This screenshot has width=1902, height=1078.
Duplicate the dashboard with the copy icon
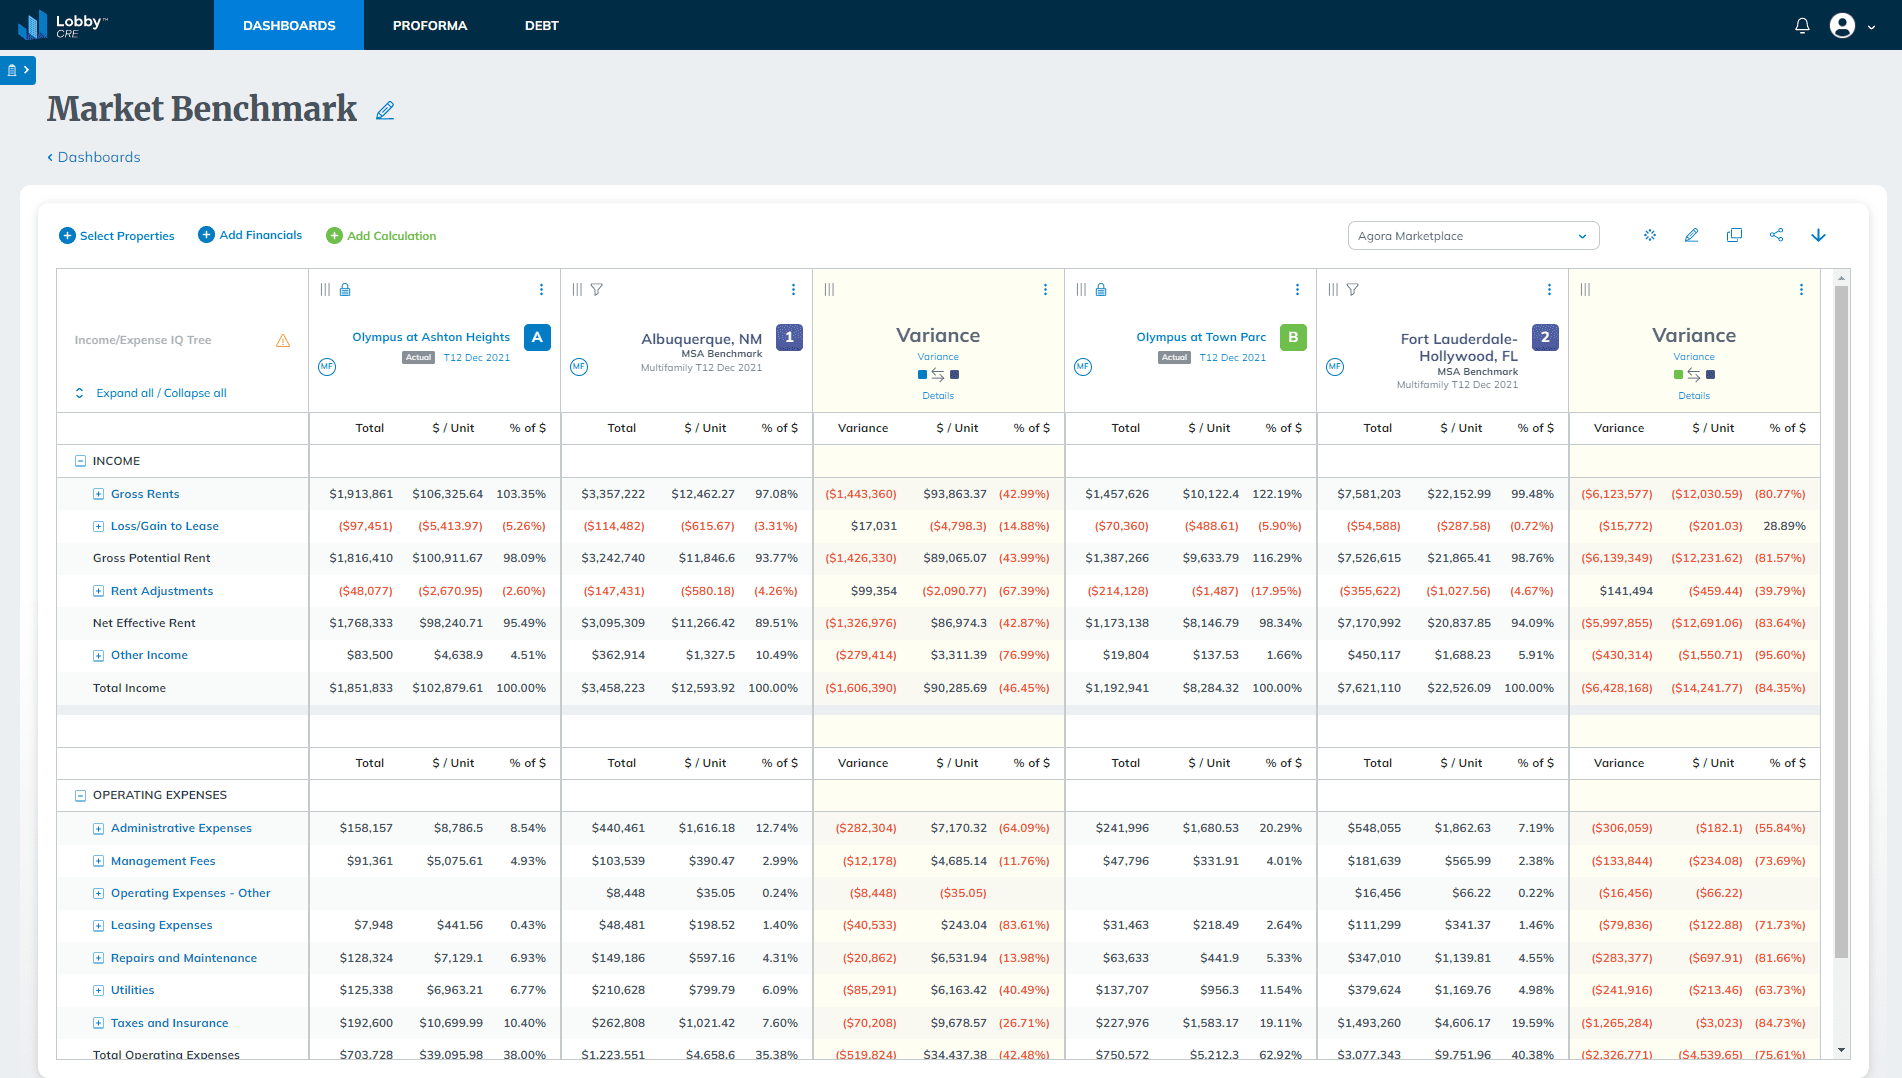point(1735,235)
